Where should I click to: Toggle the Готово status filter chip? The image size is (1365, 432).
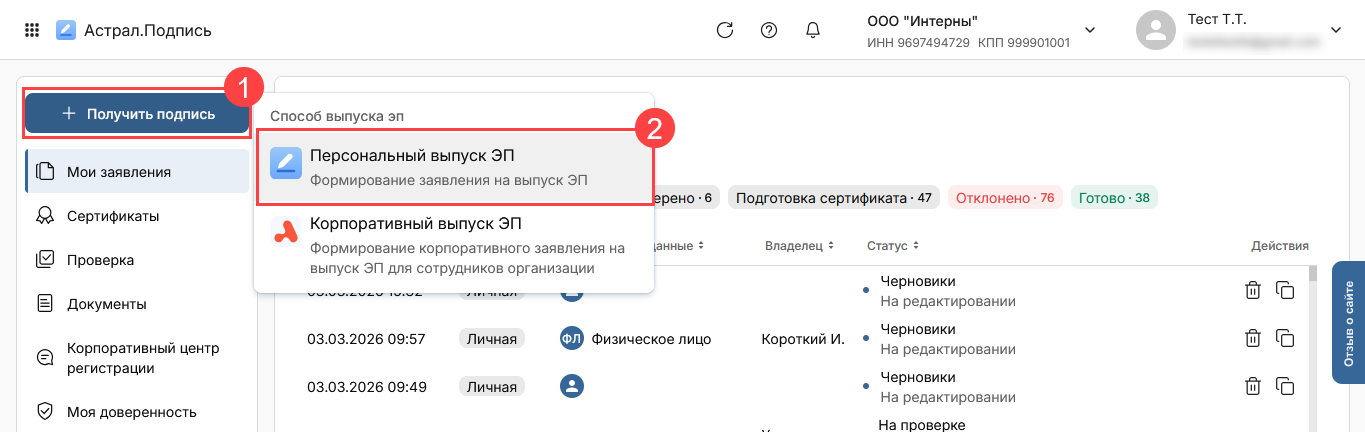[1114, 198]
